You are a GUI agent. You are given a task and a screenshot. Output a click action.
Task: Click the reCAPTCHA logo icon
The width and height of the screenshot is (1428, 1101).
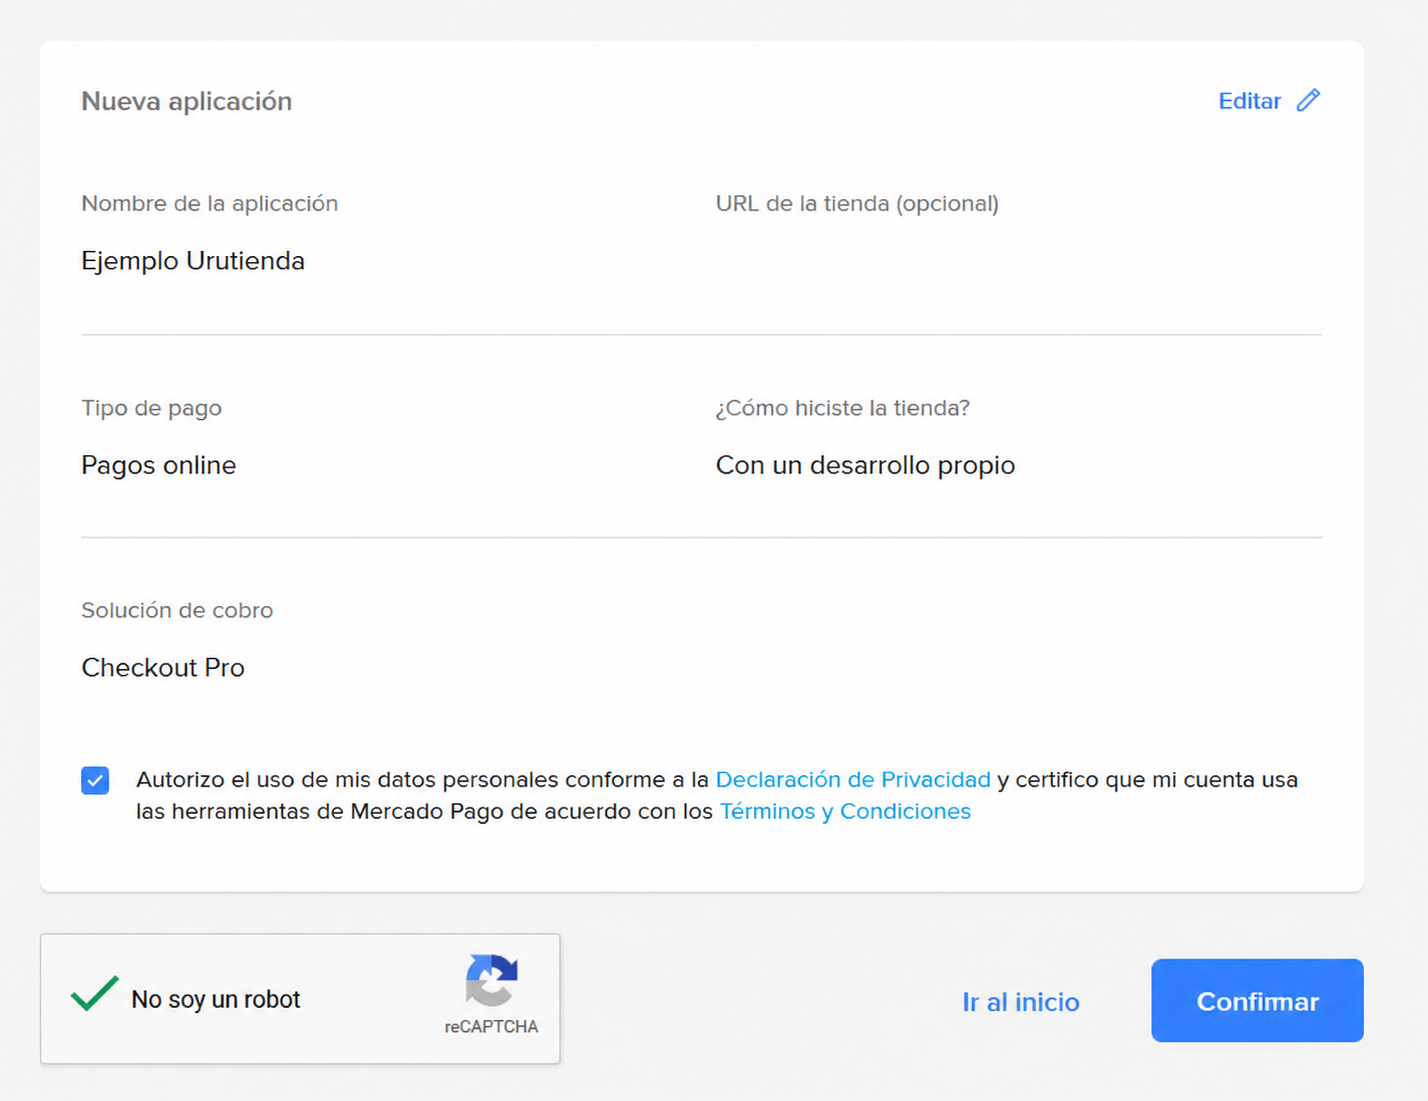click(x=491, y=980)
